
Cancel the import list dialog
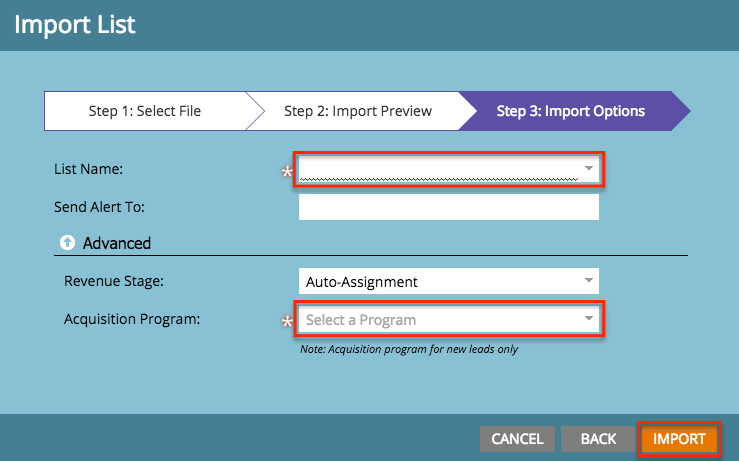point(517,439)
